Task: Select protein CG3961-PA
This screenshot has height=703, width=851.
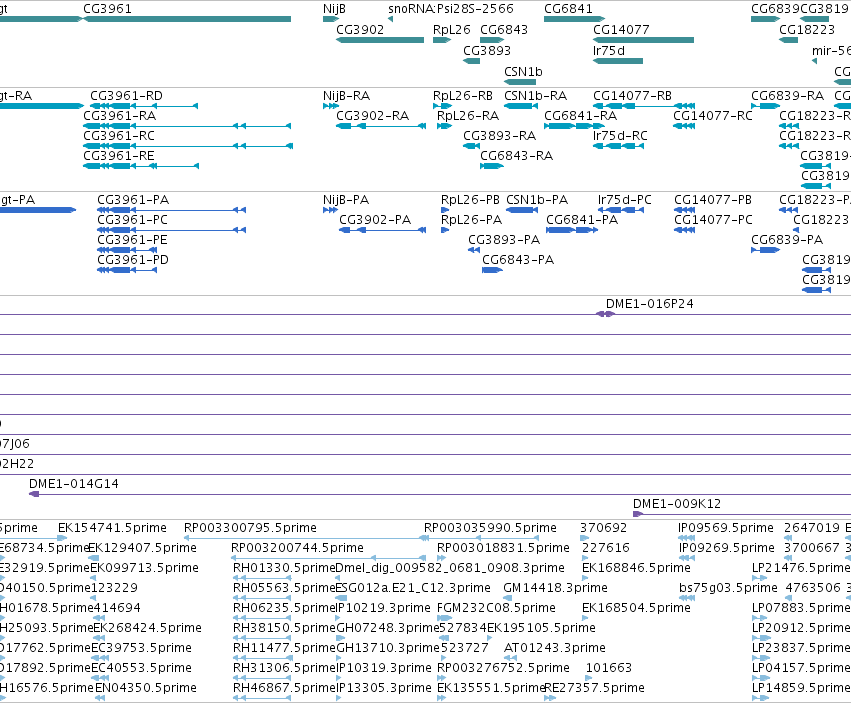Action: pos(133,200)
